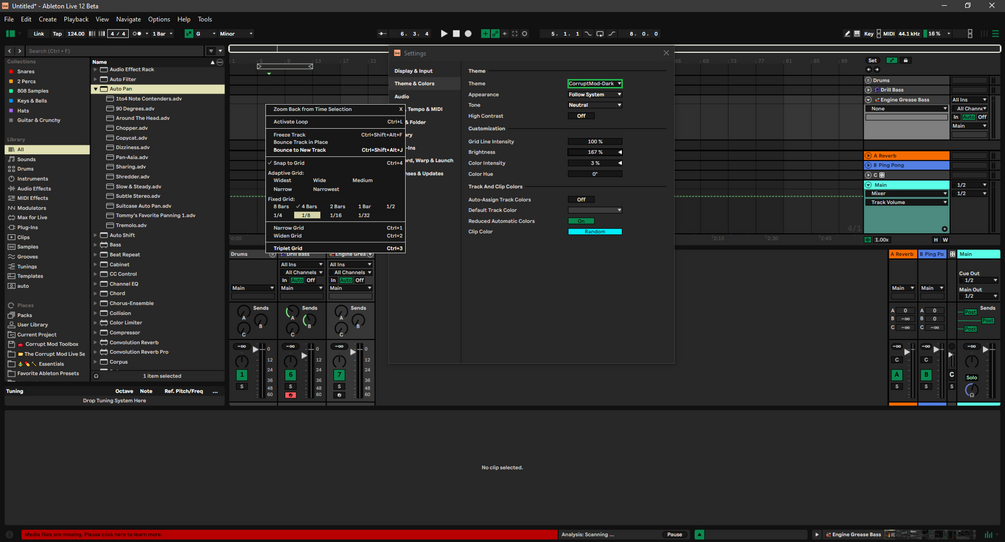Click the Link button
Image resolution: width=1005 pixels, height=542 pixels.
coord(39,34)
